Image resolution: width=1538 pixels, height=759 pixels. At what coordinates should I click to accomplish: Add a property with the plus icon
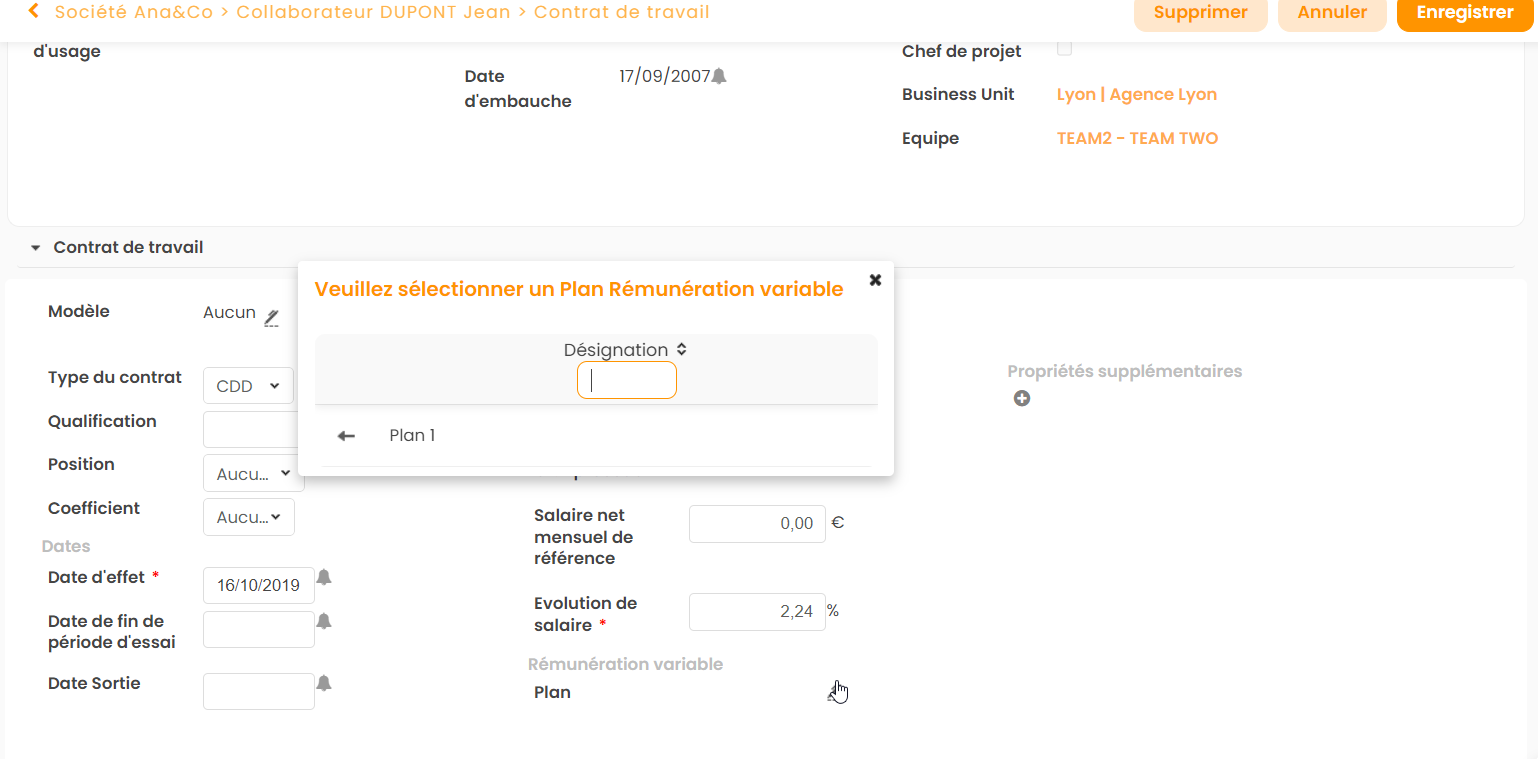click(x=1022, y=399)
